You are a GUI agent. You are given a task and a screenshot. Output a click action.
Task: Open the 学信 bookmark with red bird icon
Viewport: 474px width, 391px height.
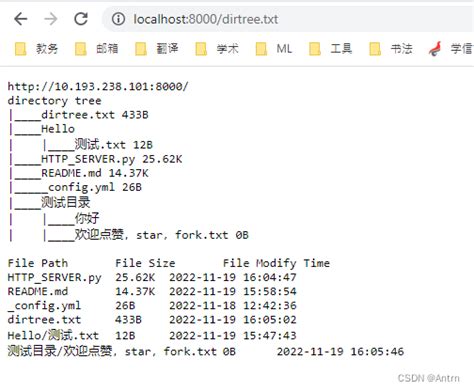point(451,49)
